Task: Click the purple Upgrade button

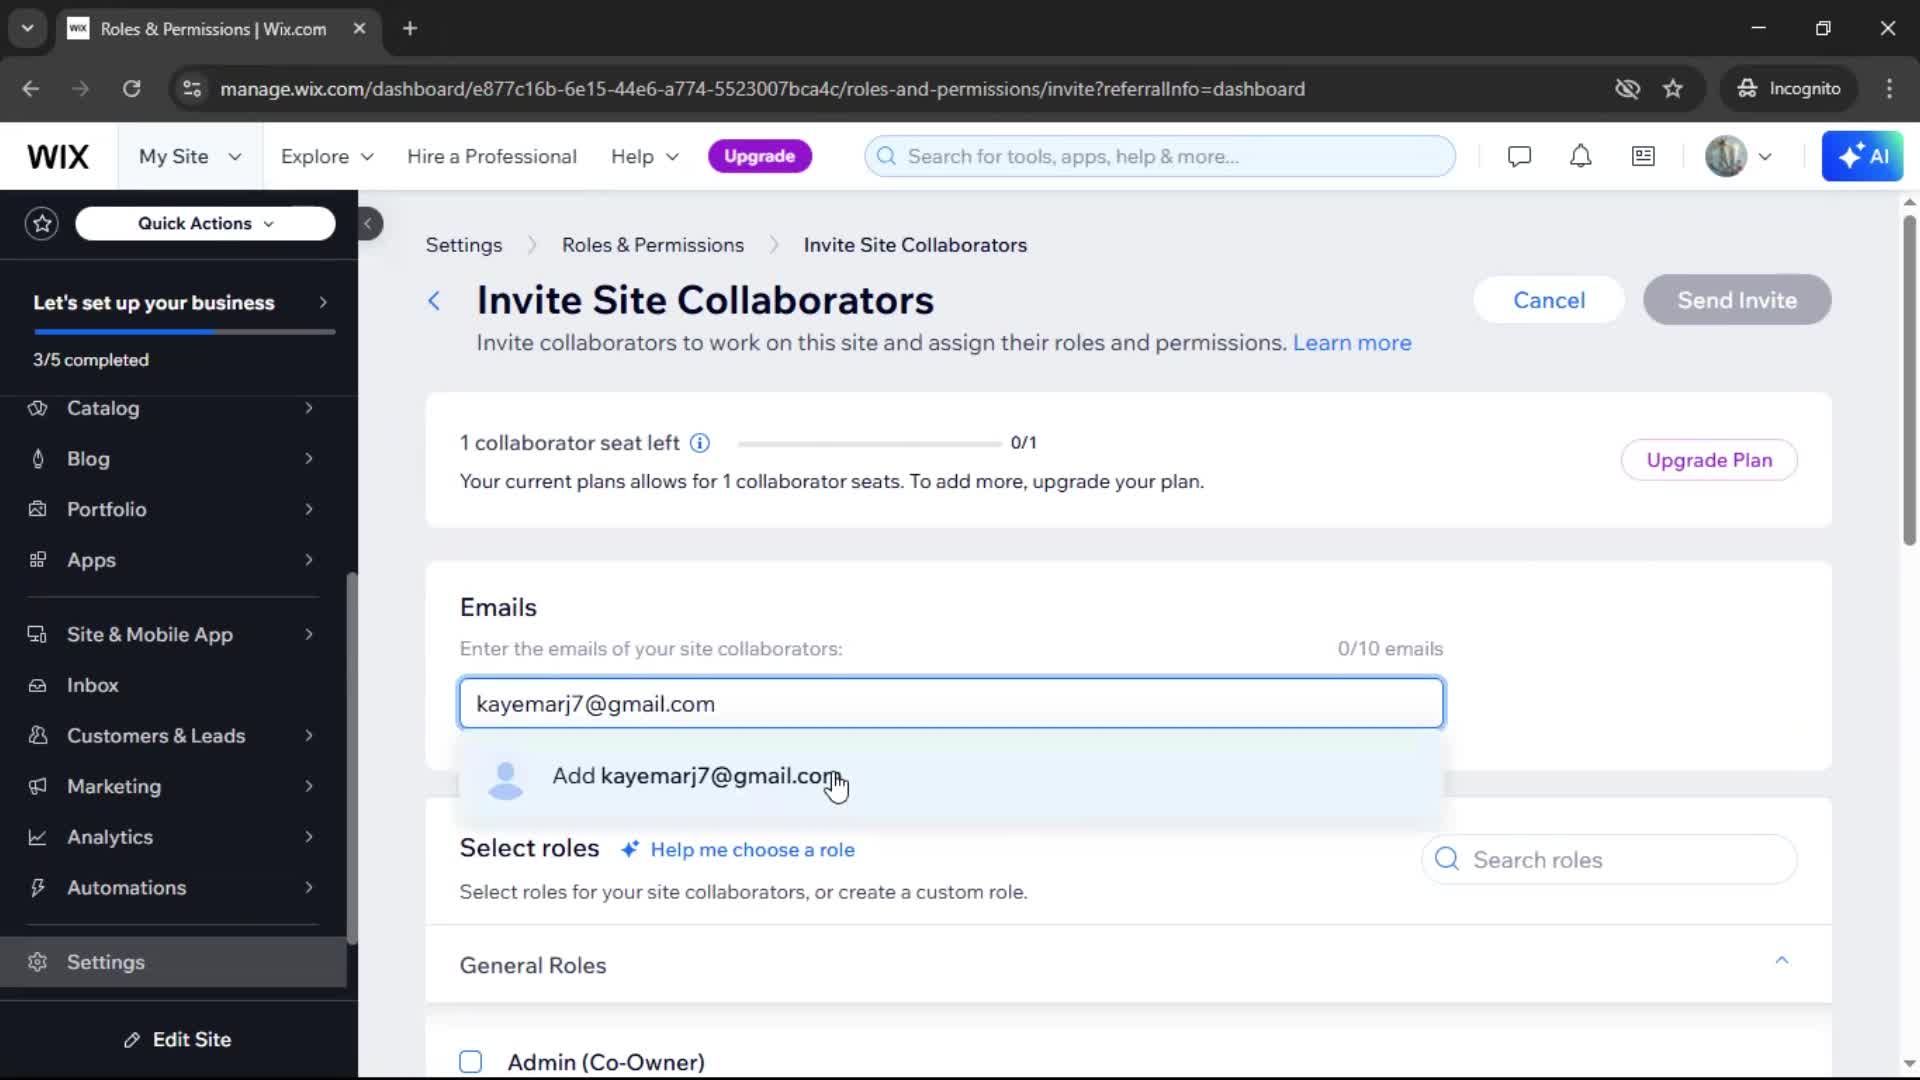Action: (x=759, y=156)
